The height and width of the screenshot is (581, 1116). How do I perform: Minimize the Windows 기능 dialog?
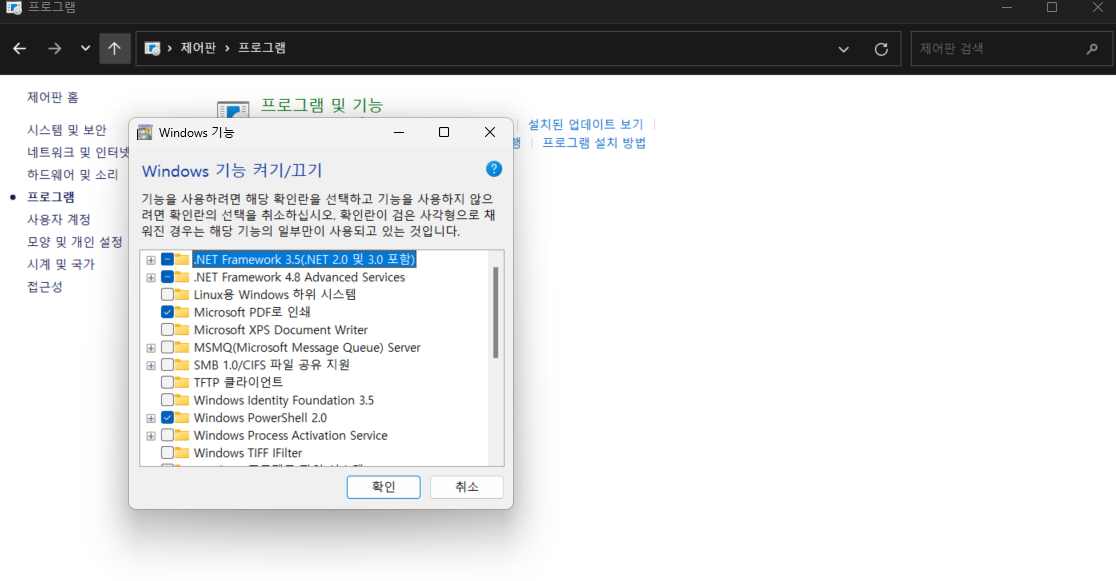[x=399, y=132]
